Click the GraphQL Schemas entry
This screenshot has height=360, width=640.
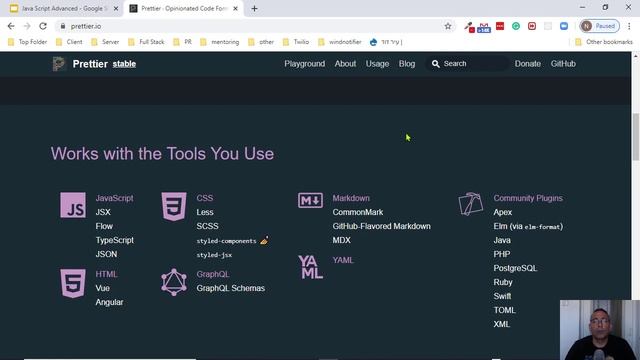click(x=231, y=288)
